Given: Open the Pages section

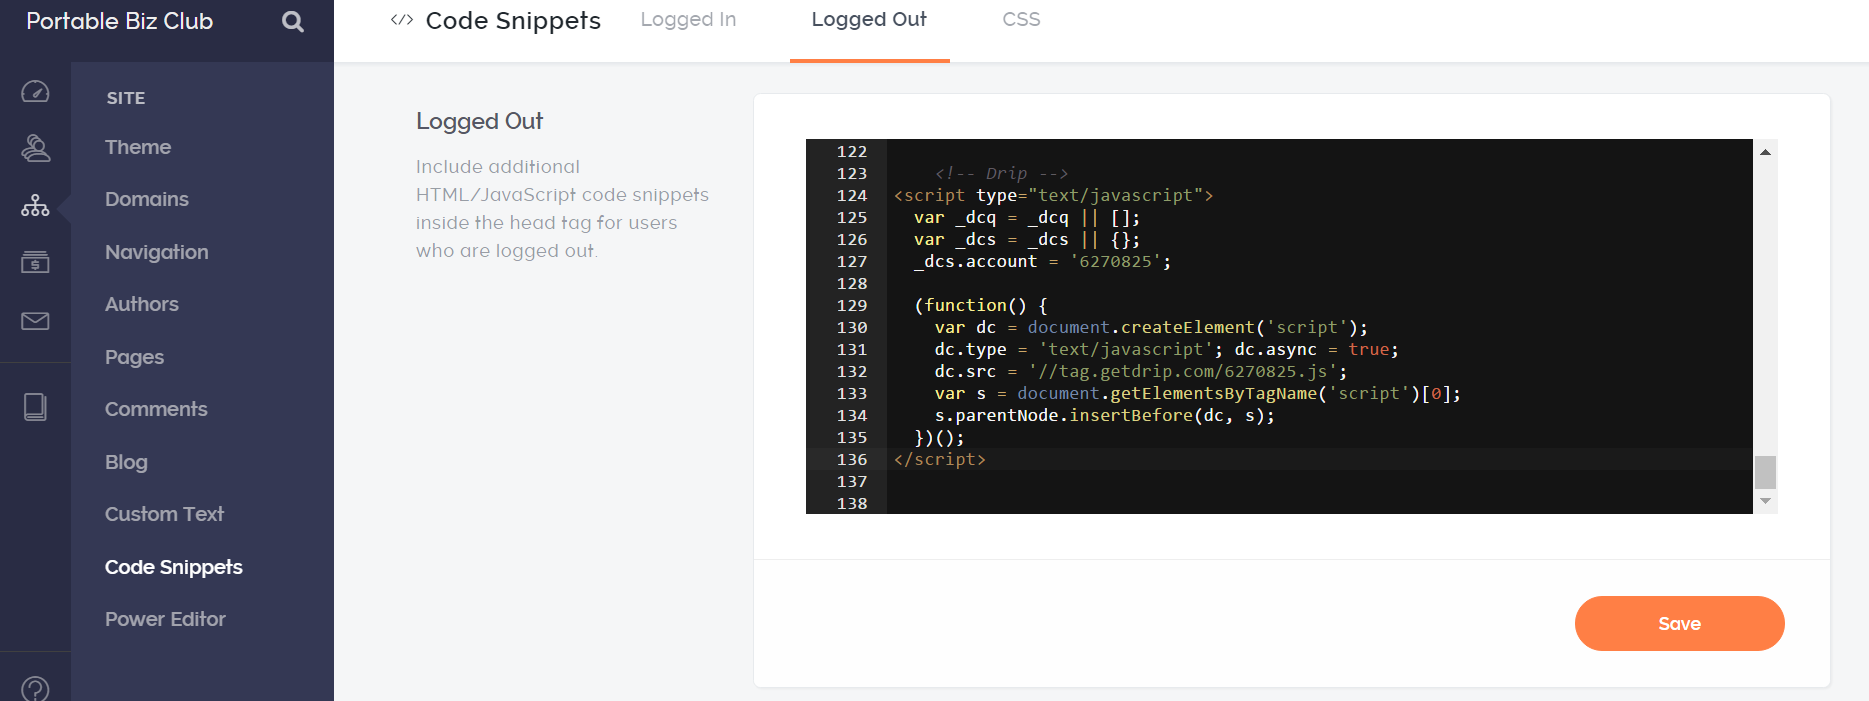Looking at the screenshot, I should (134, 357).
